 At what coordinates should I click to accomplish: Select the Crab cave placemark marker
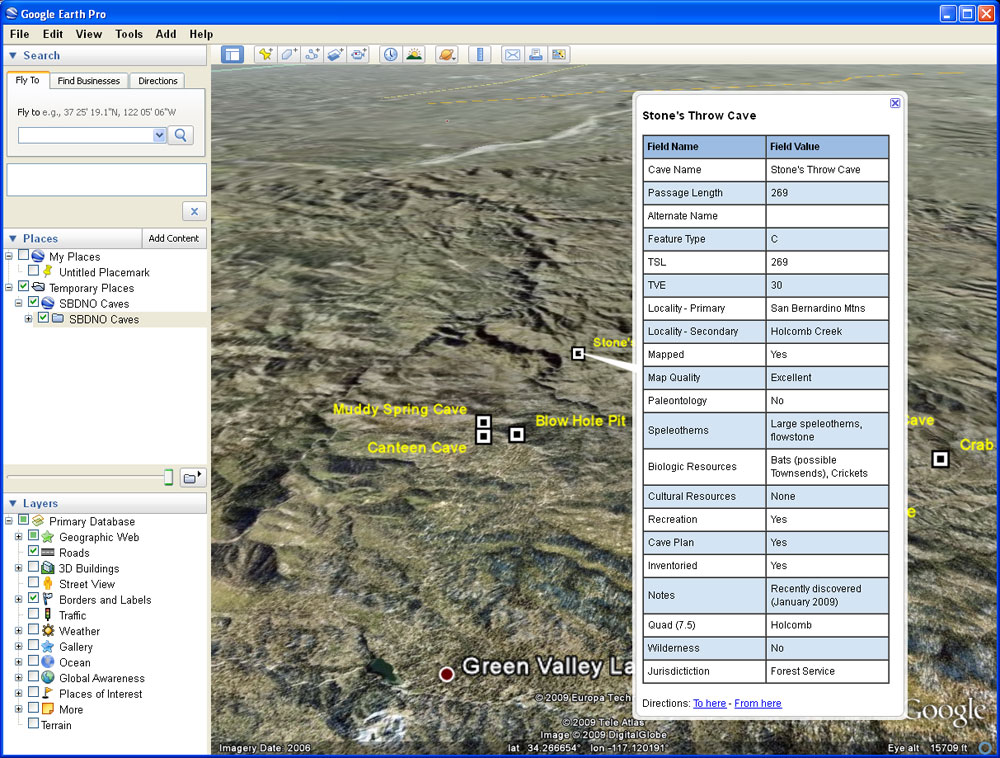(940, 459)
